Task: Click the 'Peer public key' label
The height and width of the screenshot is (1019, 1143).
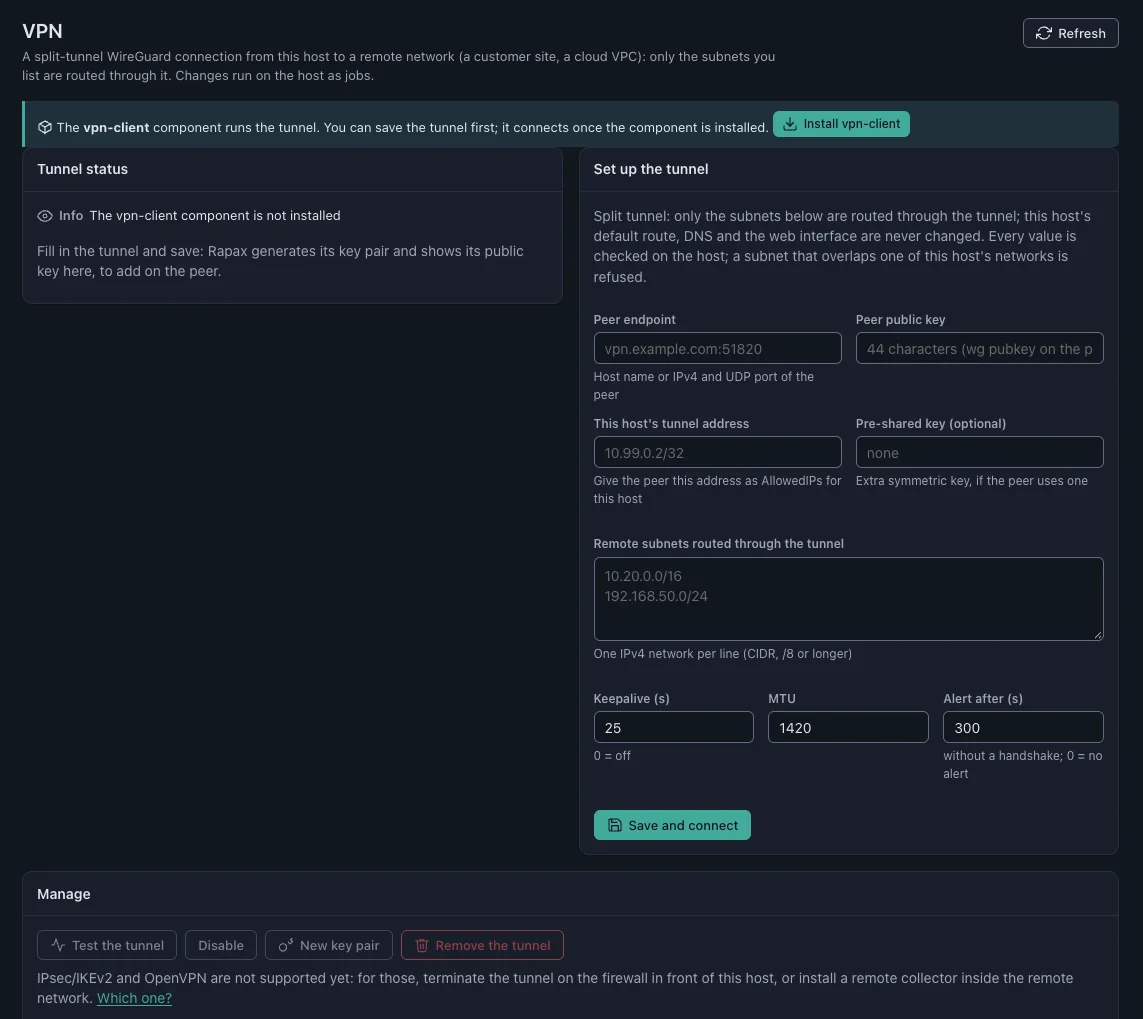Action: [x=900, y=319]
